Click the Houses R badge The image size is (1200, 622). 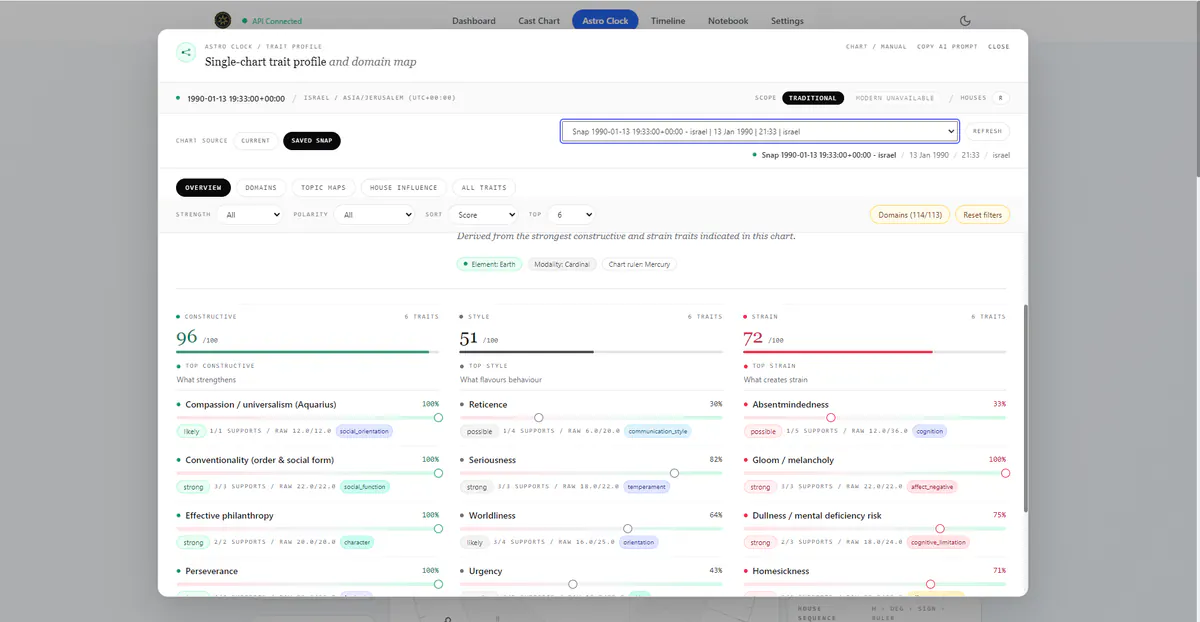[1001, 98]
